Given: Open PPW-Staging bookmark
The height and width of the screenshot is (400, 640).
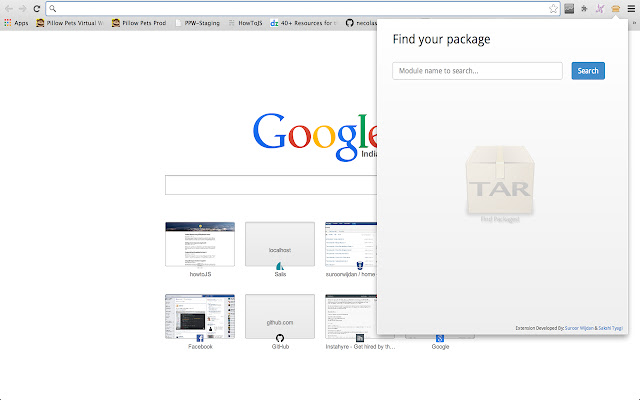Looking at the screenshot, I should [198, 23].
